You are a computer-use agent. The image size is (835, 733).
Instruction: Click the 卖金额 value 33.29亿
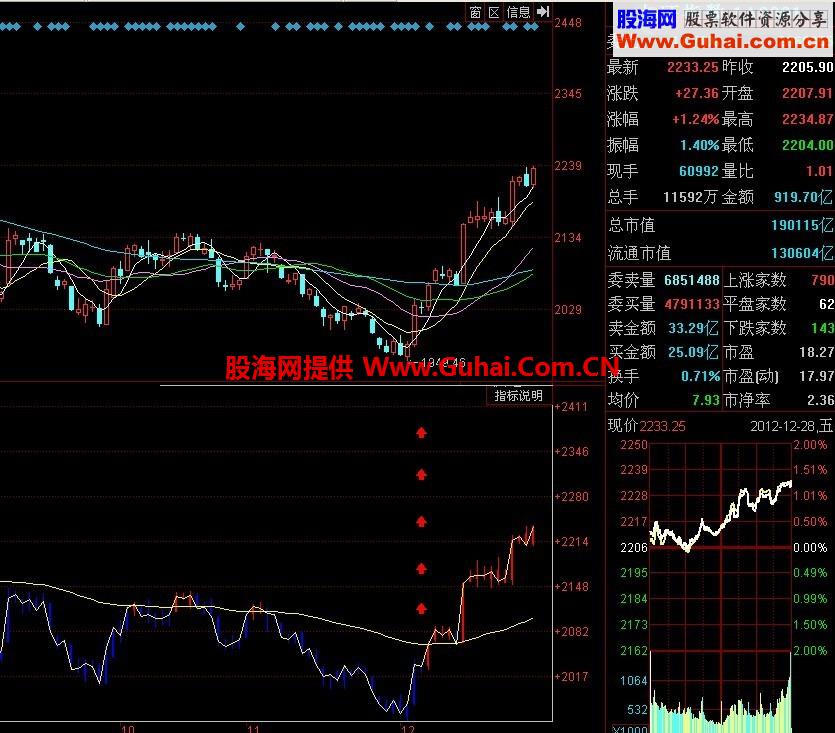pyautogui.click(x=693, y=328)
